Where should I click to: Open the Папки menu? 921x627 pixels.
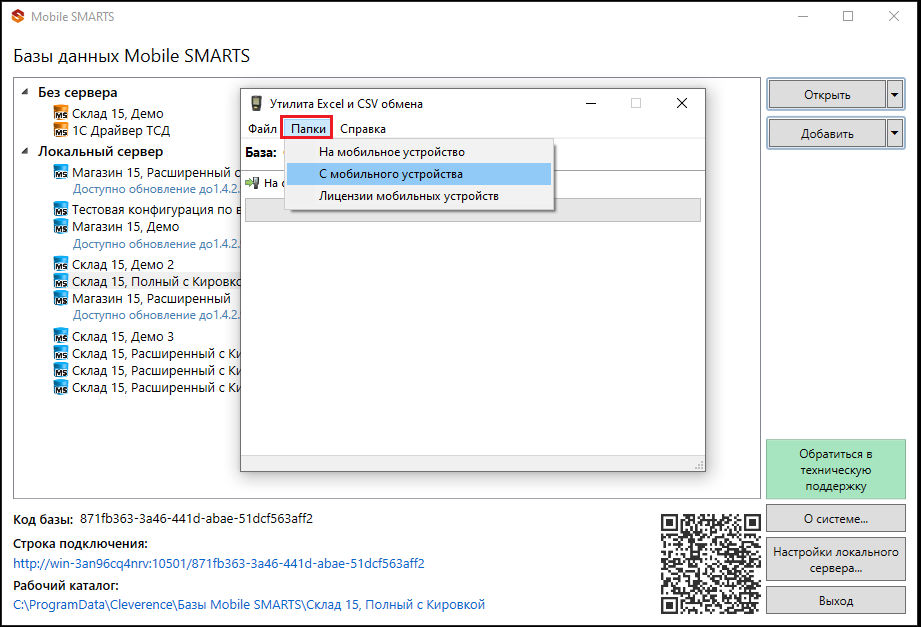tap(308, 129)
